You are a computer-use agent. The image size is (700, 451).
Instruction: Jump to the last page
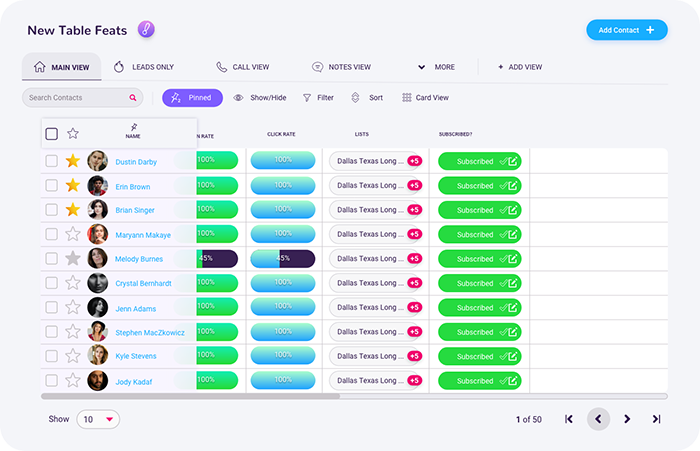(x=656, y=419)
